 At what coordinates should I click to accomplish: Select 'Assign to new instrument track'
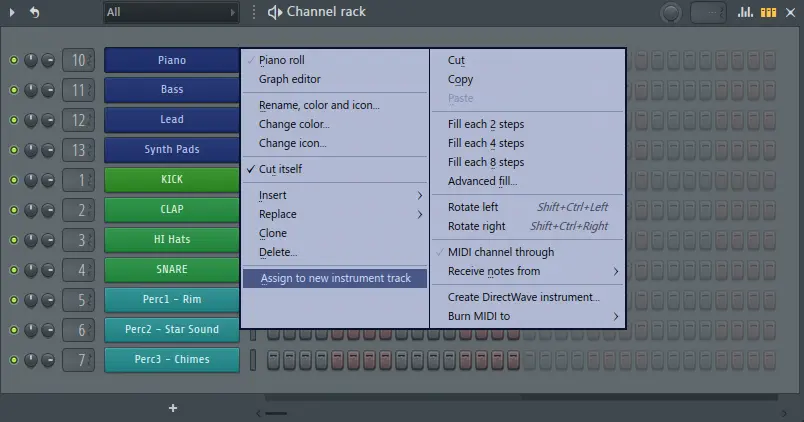point(335,278)
